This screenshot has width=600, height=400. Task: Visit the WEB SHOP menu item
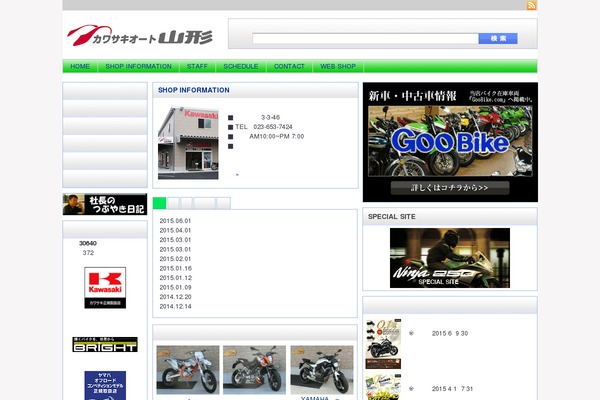point(338,66)
